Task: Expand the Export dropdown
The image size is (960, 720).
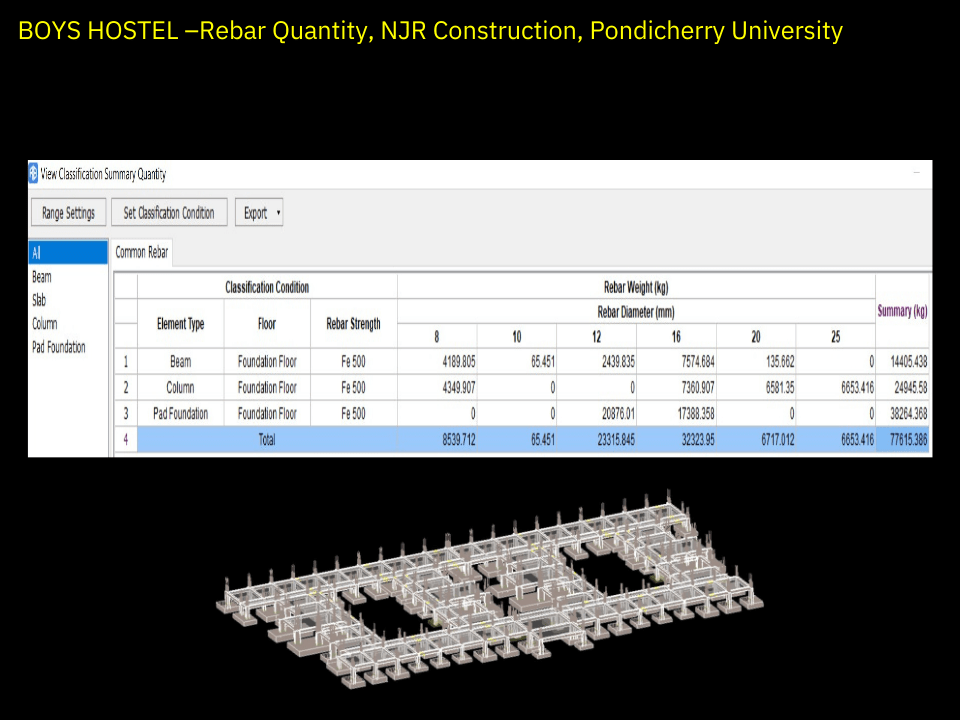Action: click(259, 212)
